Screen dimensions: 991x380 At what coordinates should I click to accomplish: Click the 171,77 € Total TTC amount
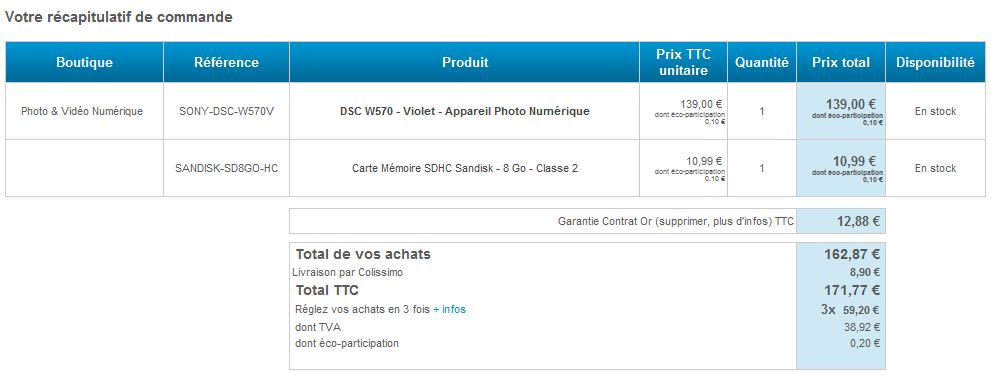pos(852,291)
